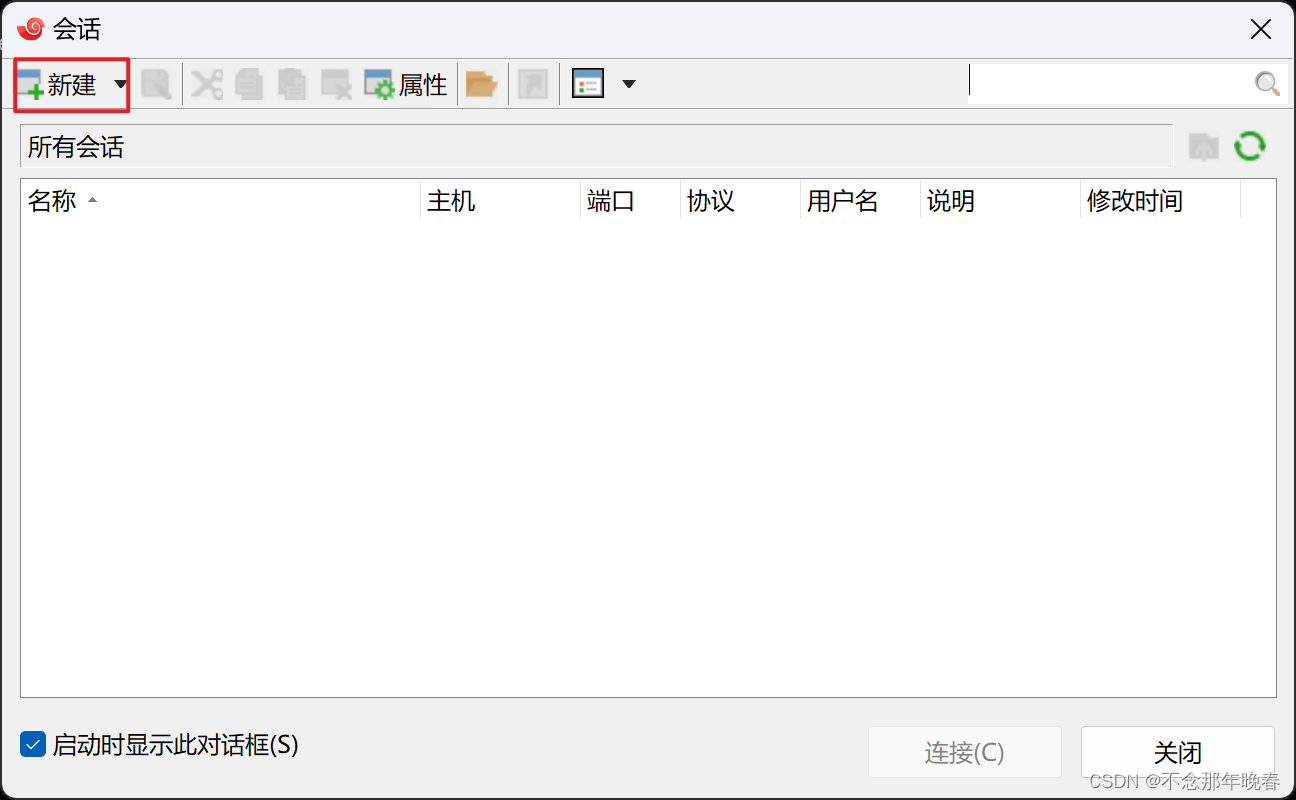Click the greyed save-as disk icon
This screenshot has height=800, width=1296.
click(x=156, y=85)
